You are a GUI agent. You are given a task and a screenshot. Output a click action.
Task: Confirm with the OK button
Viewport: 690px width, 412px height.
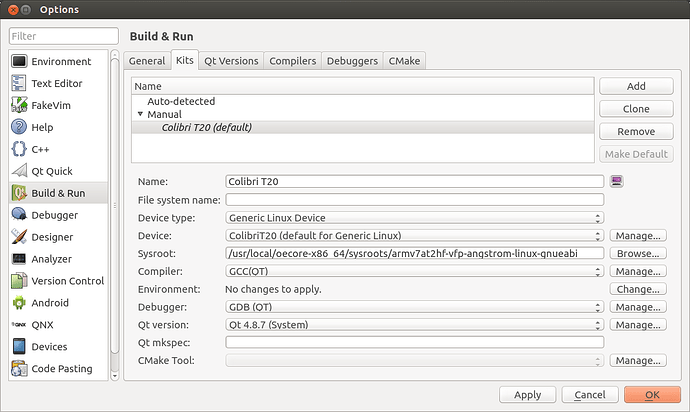point(653,395)
